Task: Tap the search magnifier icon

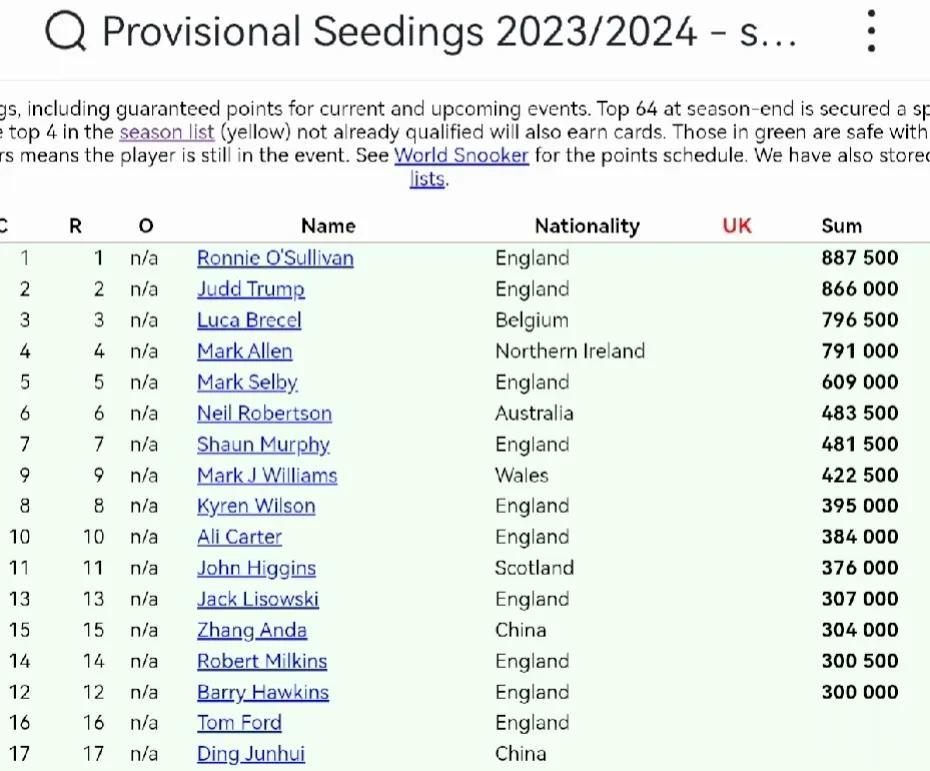Action: (x=66, y=32)
